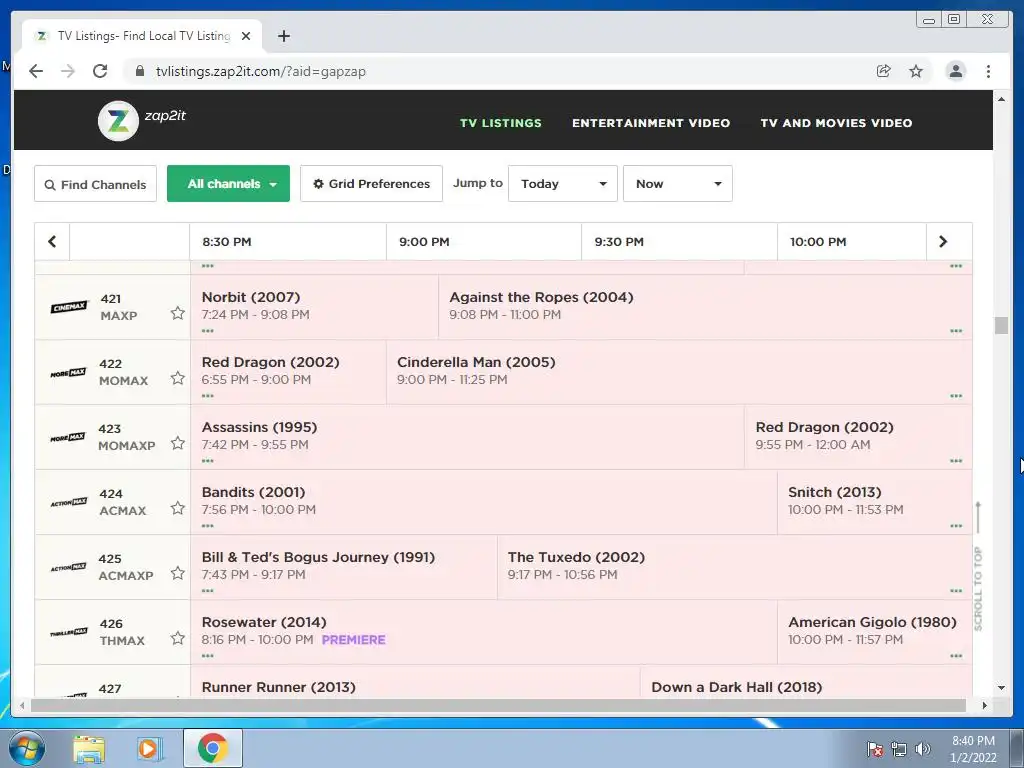Open a new browser tab
The height and width of the screenshot is (768, 1024).
tap(283, 36)
